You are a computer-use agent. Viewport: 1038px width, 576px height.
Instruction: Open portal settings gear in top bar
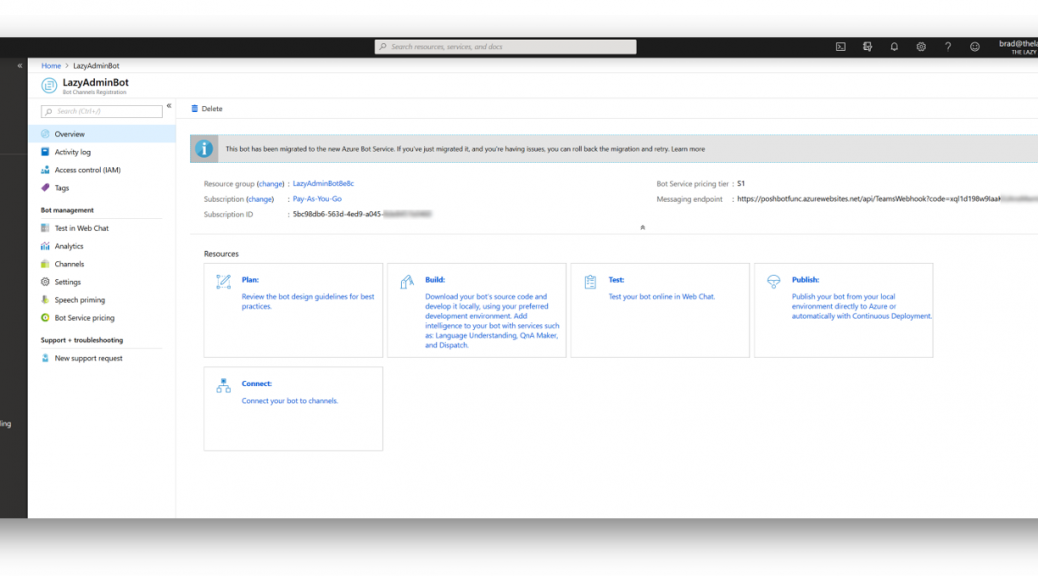pos(921,47)
